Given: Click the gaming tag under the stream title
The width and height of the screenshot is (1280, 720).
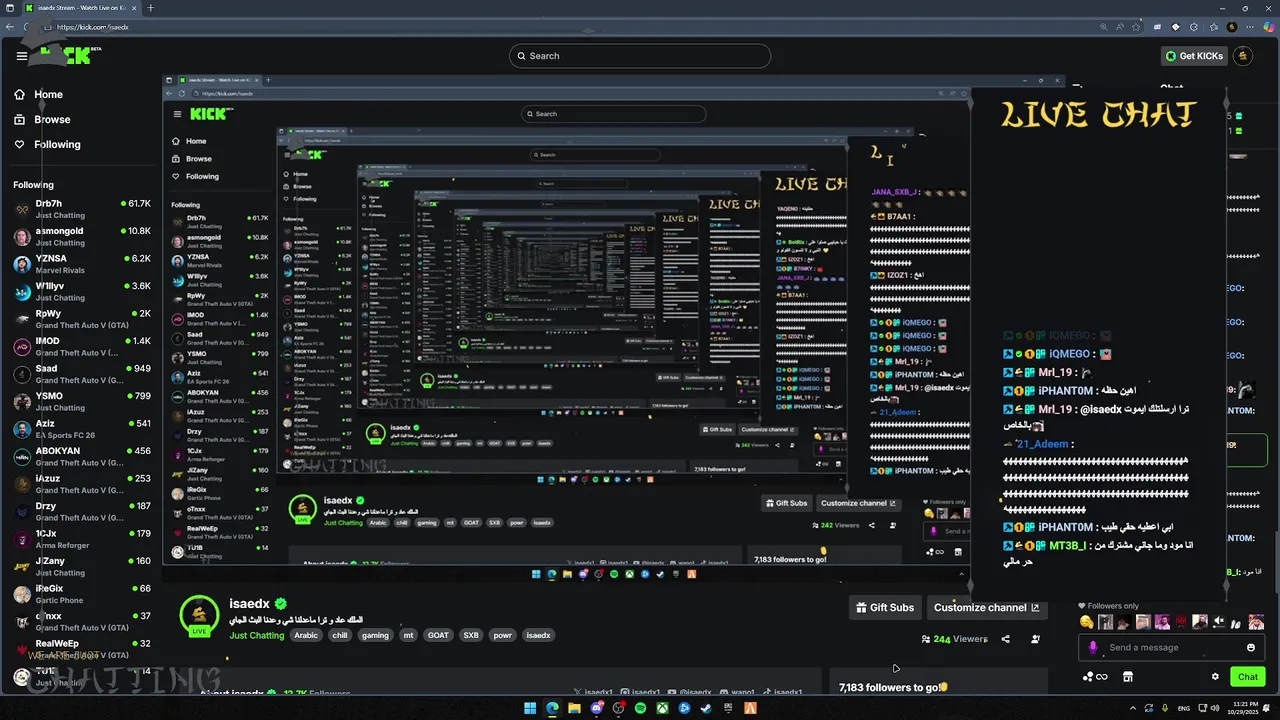Looking at the screenshot, I should [x=375, y=635].
